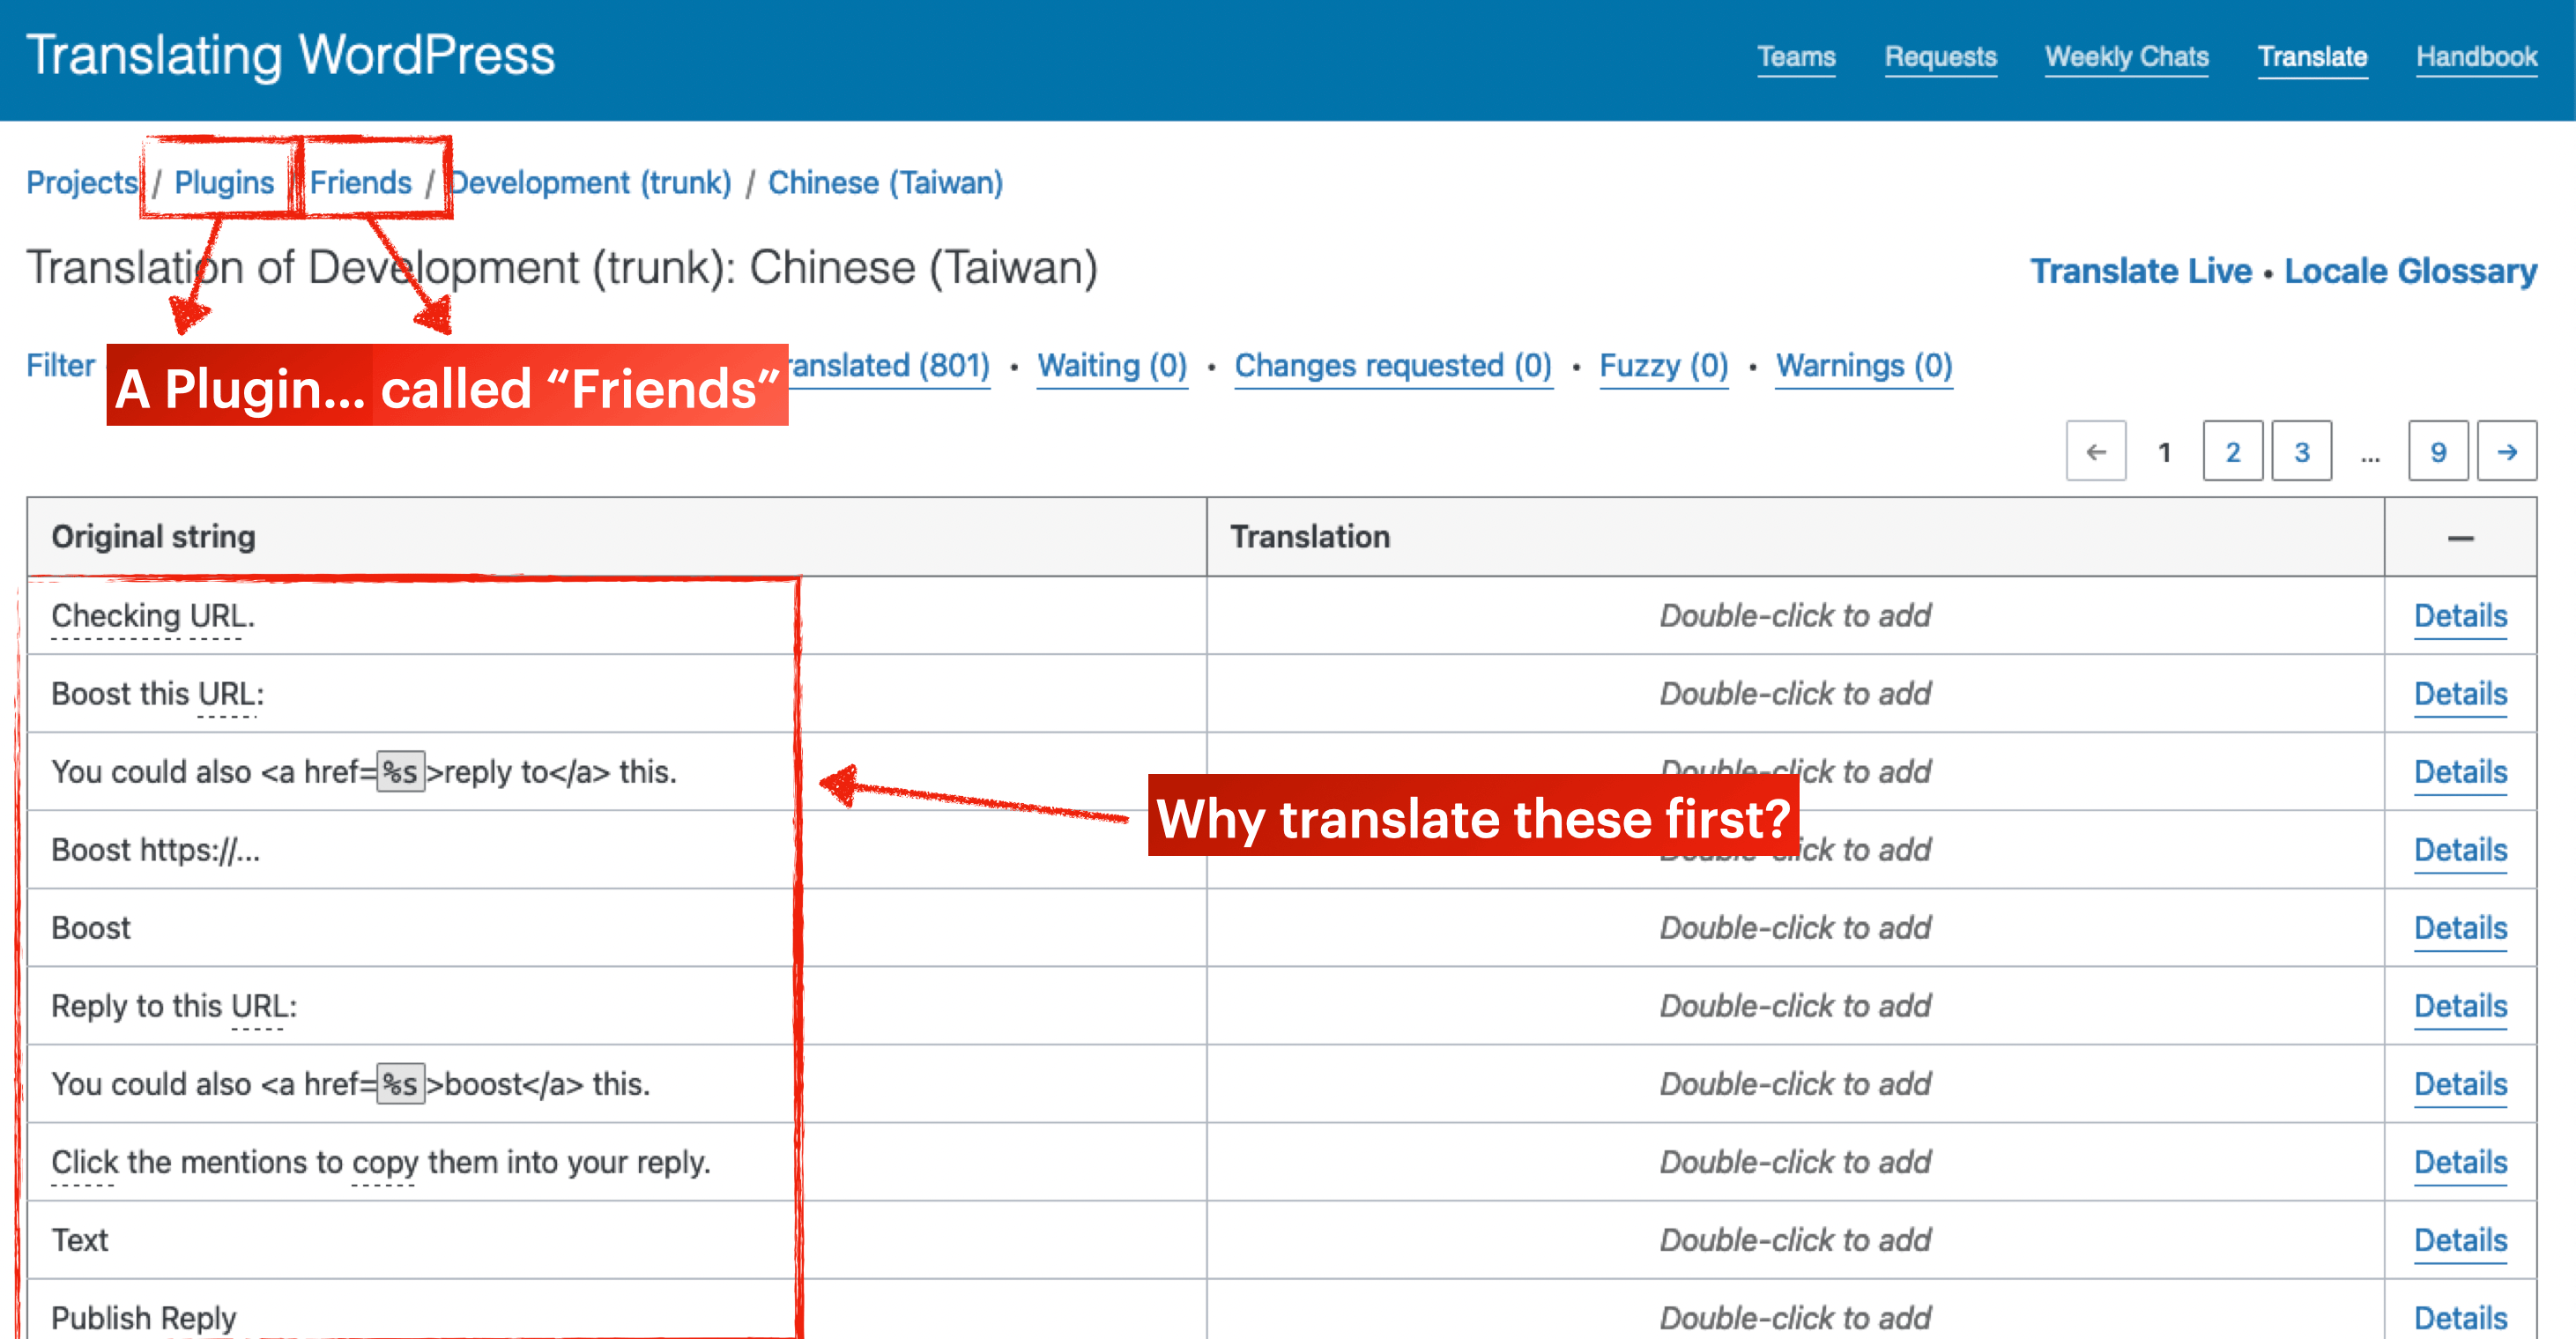Go to Chinese (Taiwan) breadcrumb
This screenshot has width=2576, height=1339.
click(x=885, y=183)
